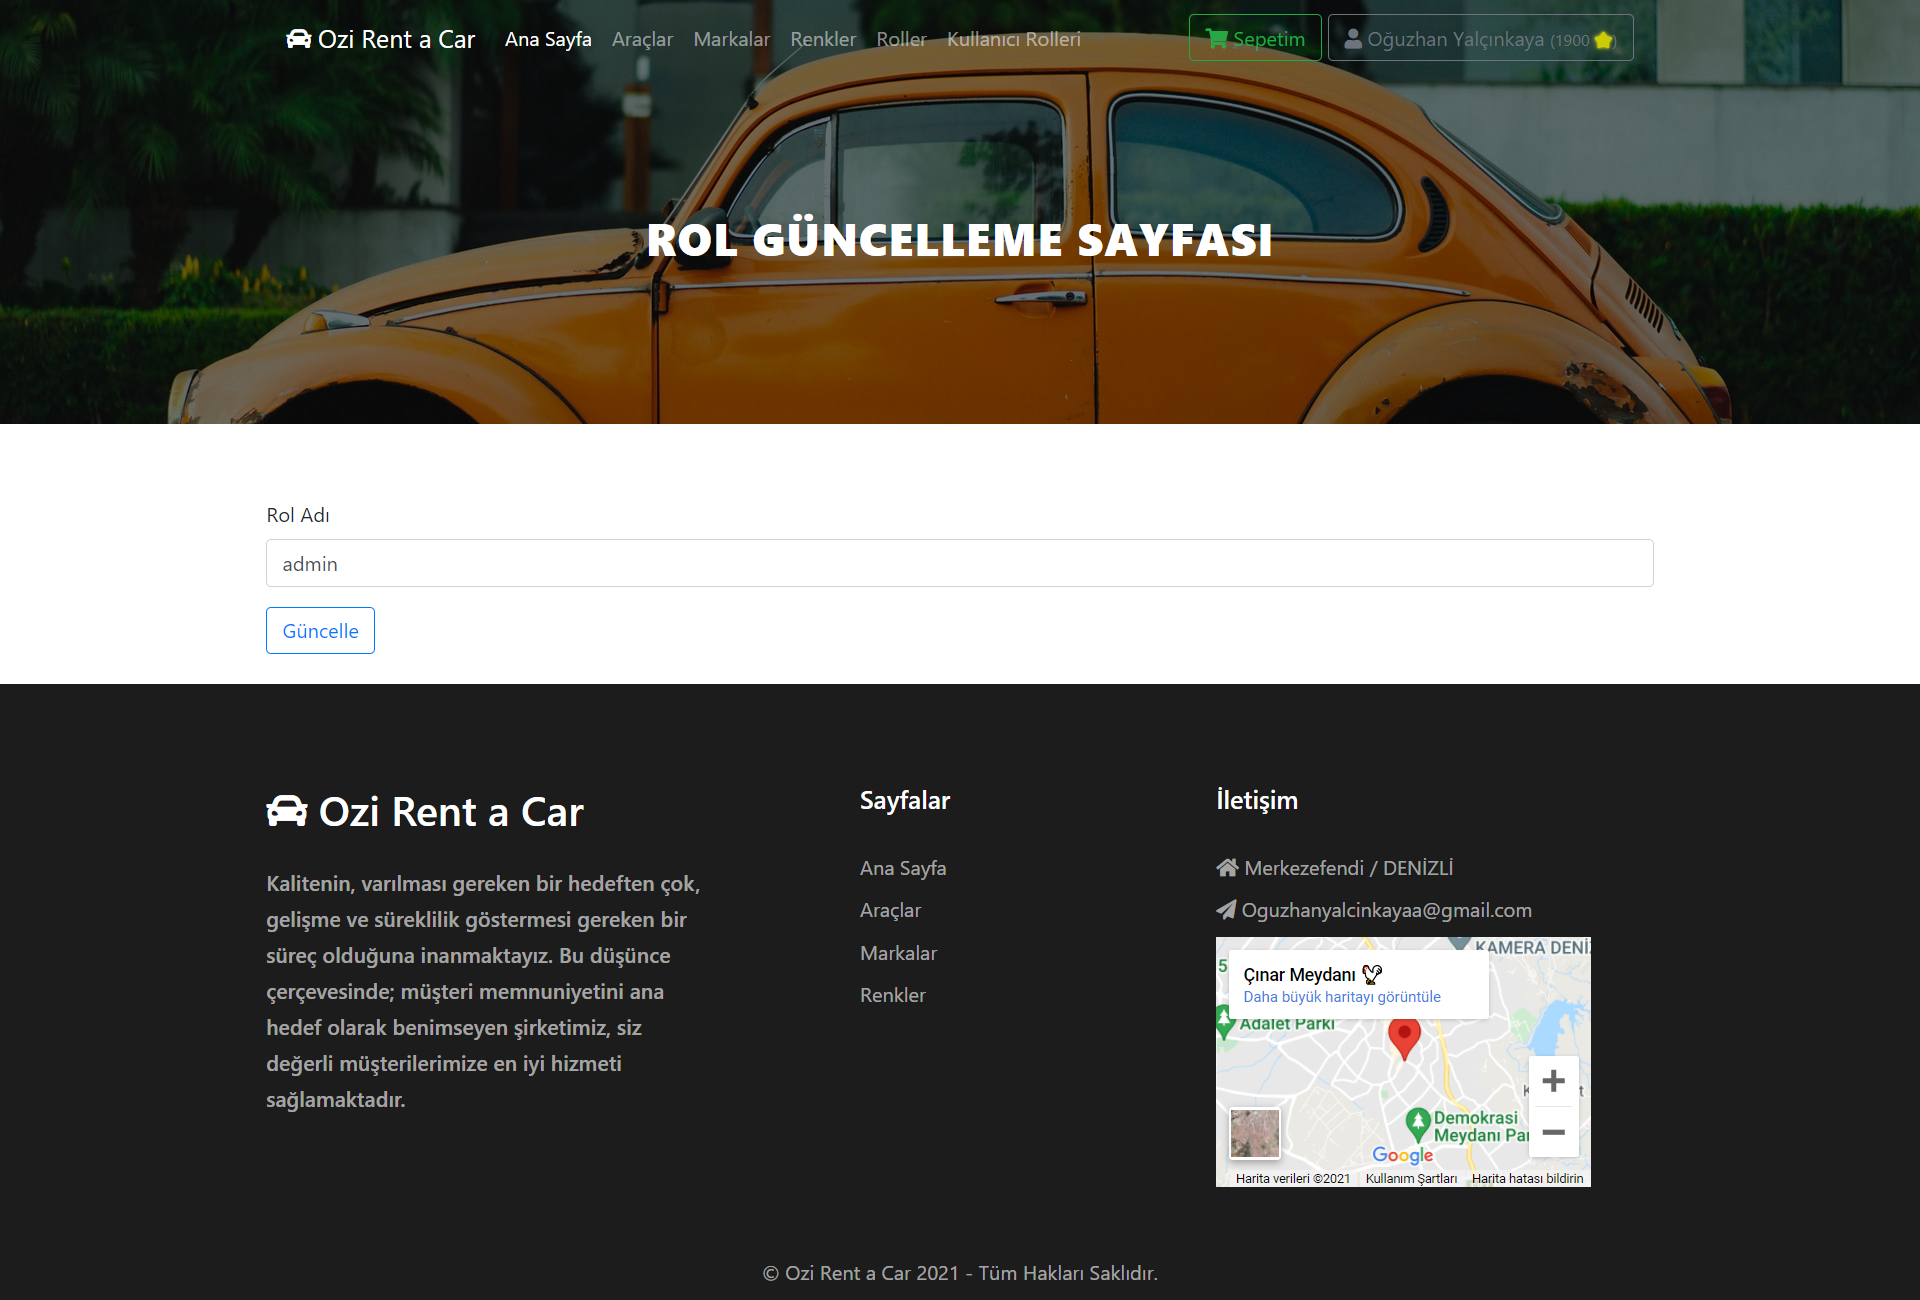Click the shopping cart icon in Sepetim

click(x=1216, y=39)
